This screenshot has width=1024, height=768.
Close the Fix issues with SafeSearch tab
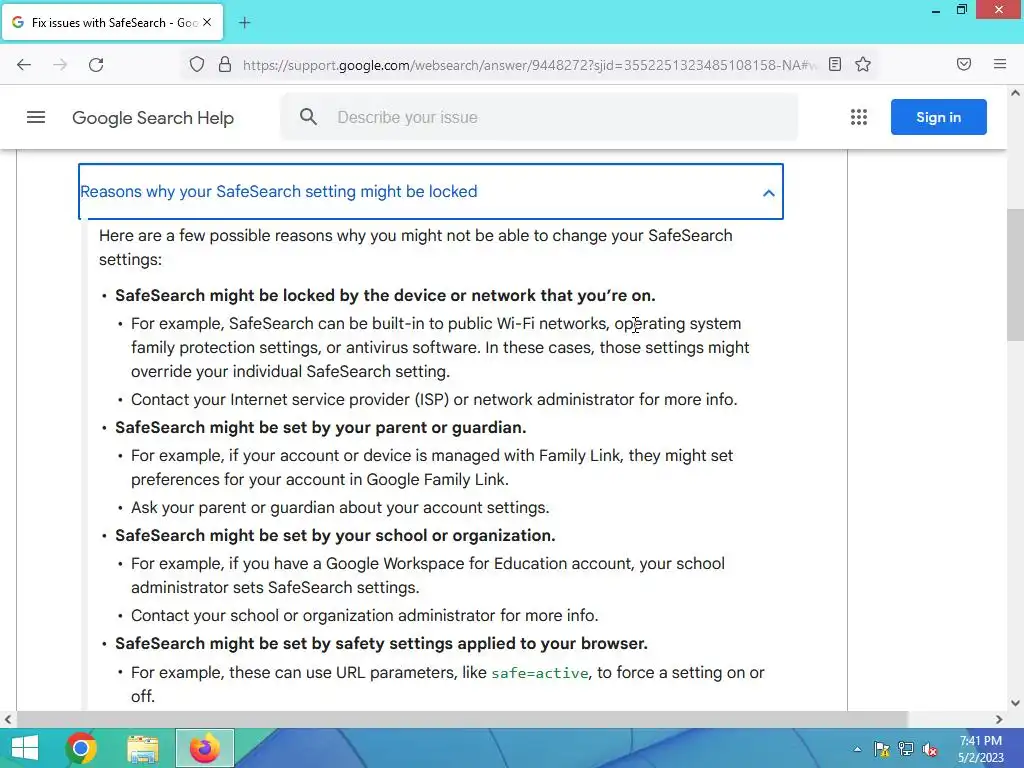[207, 22]
